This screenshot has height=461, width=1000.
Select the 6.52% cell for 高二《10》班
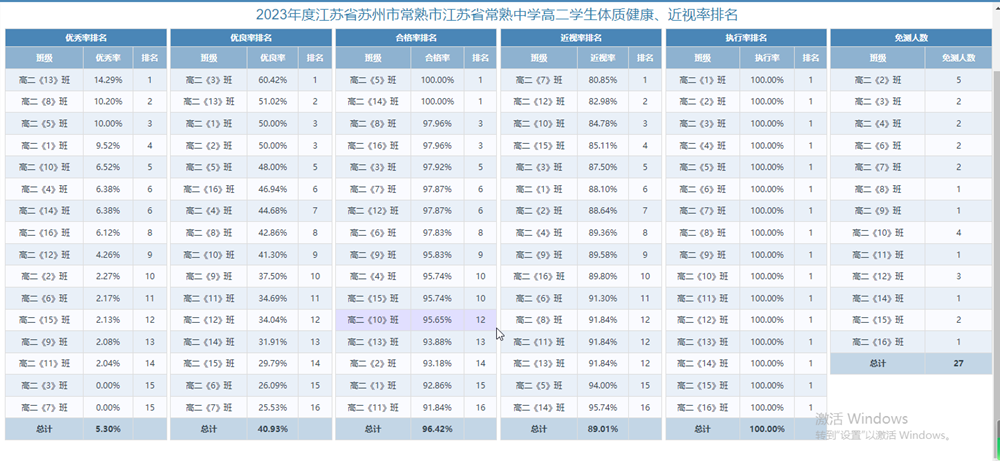(108, 167)
